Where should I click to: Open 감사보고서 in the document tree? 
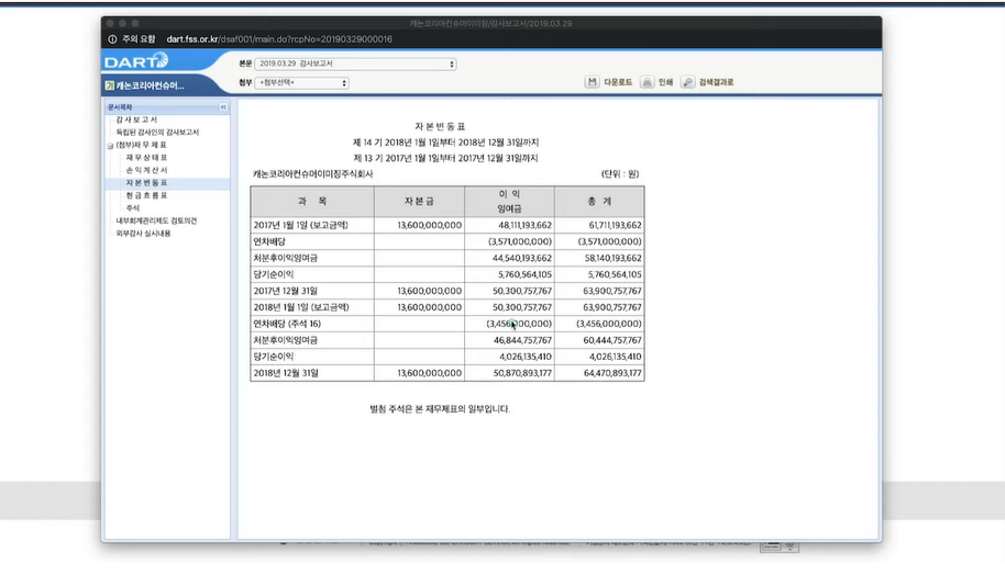[x=136, y=120]
